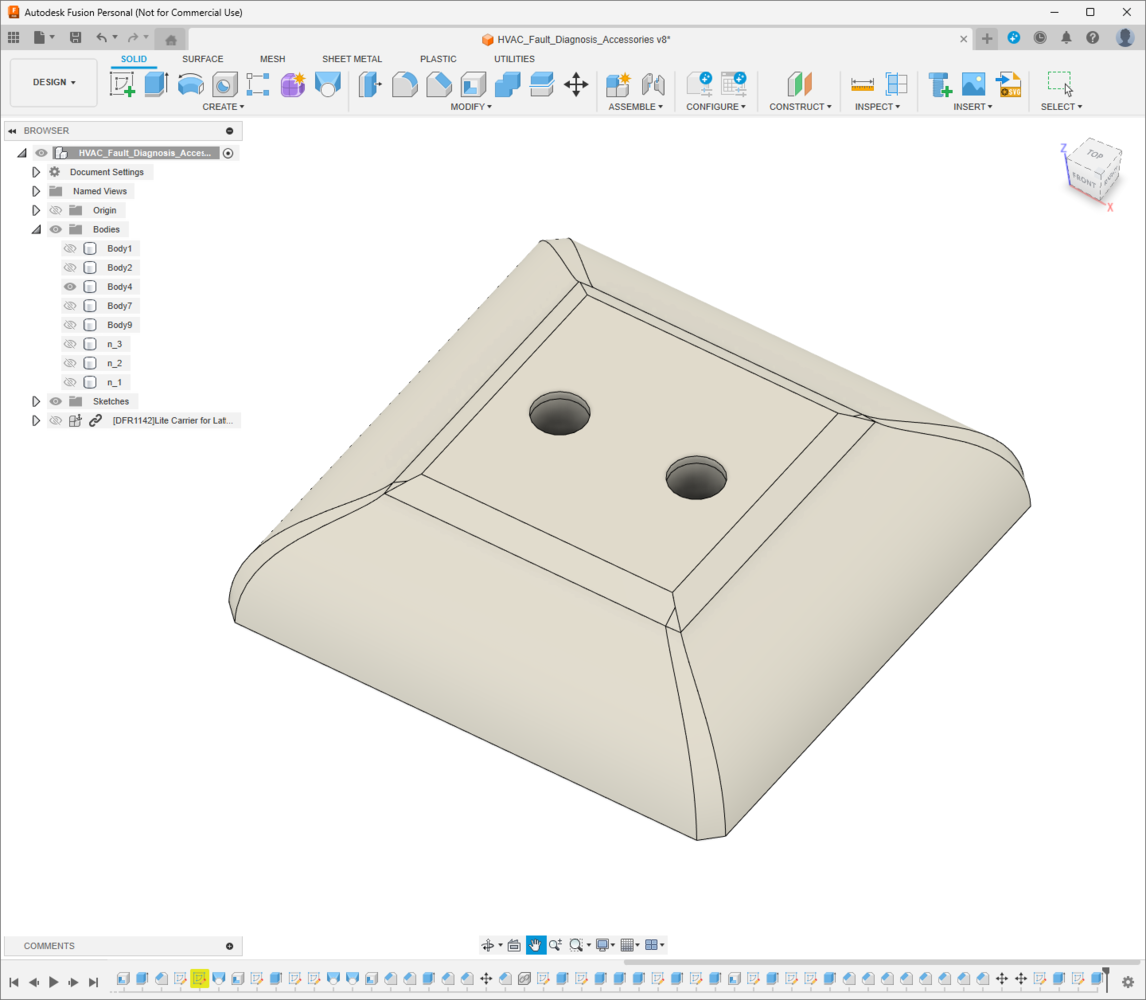Click the Undo arrow
This screenshot has width=1146, height=1000.
point(102,37)
